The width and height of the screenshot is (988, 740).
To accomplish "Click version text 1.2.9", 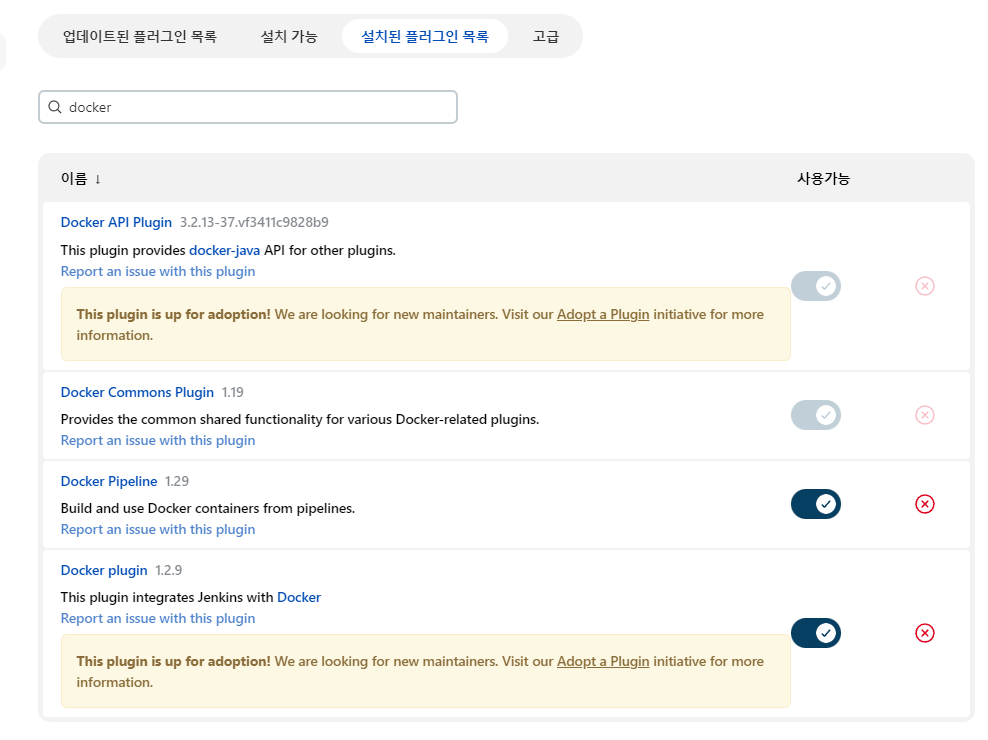I will tap(168, 570).
